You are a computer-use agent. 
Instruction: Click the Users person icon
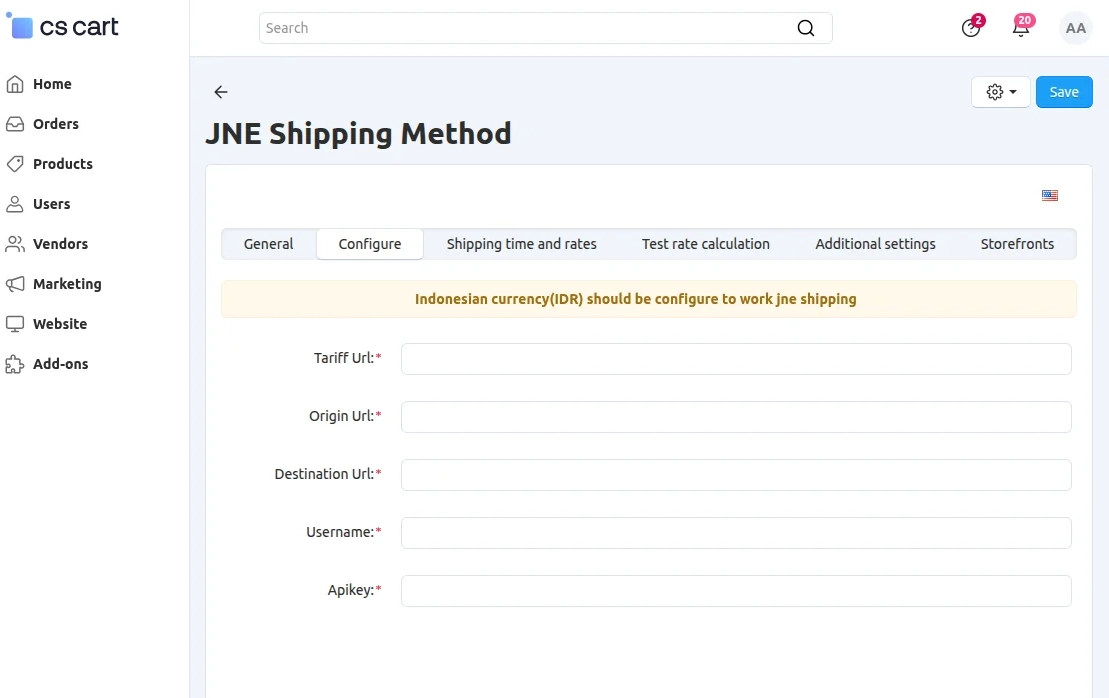[x=15, y=204]
